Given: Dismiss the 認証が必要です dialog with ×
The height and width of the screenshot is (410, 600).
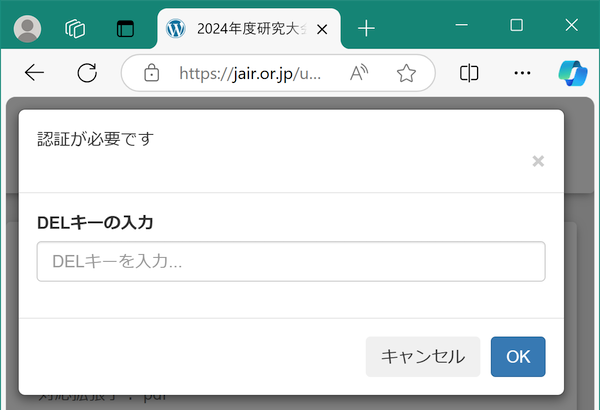Looking at the screenshot, I should pos(538,161).
